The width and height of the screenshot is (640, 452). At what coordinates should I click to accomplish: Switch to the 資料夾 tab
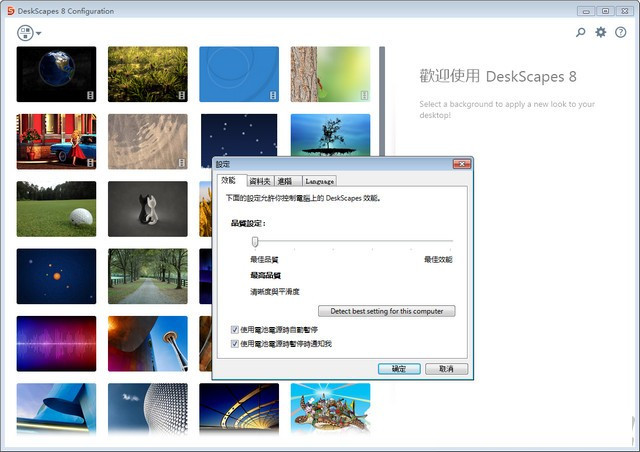tap(259, 181)
